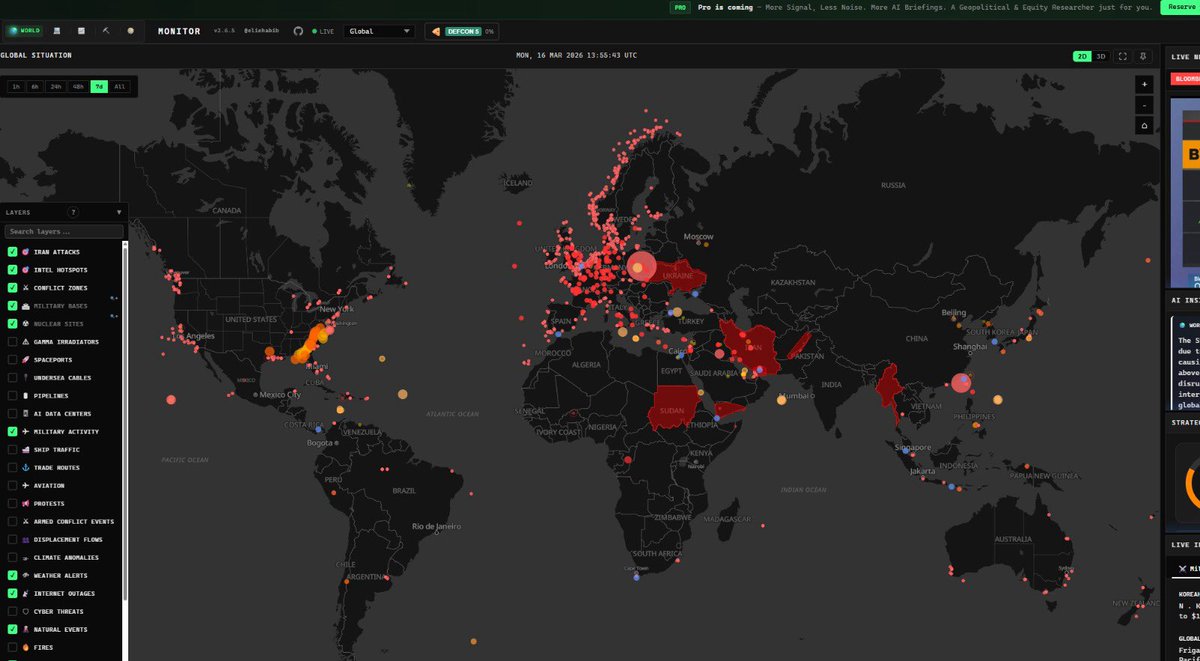Select the WORLD variant globe button

[24, 31]
